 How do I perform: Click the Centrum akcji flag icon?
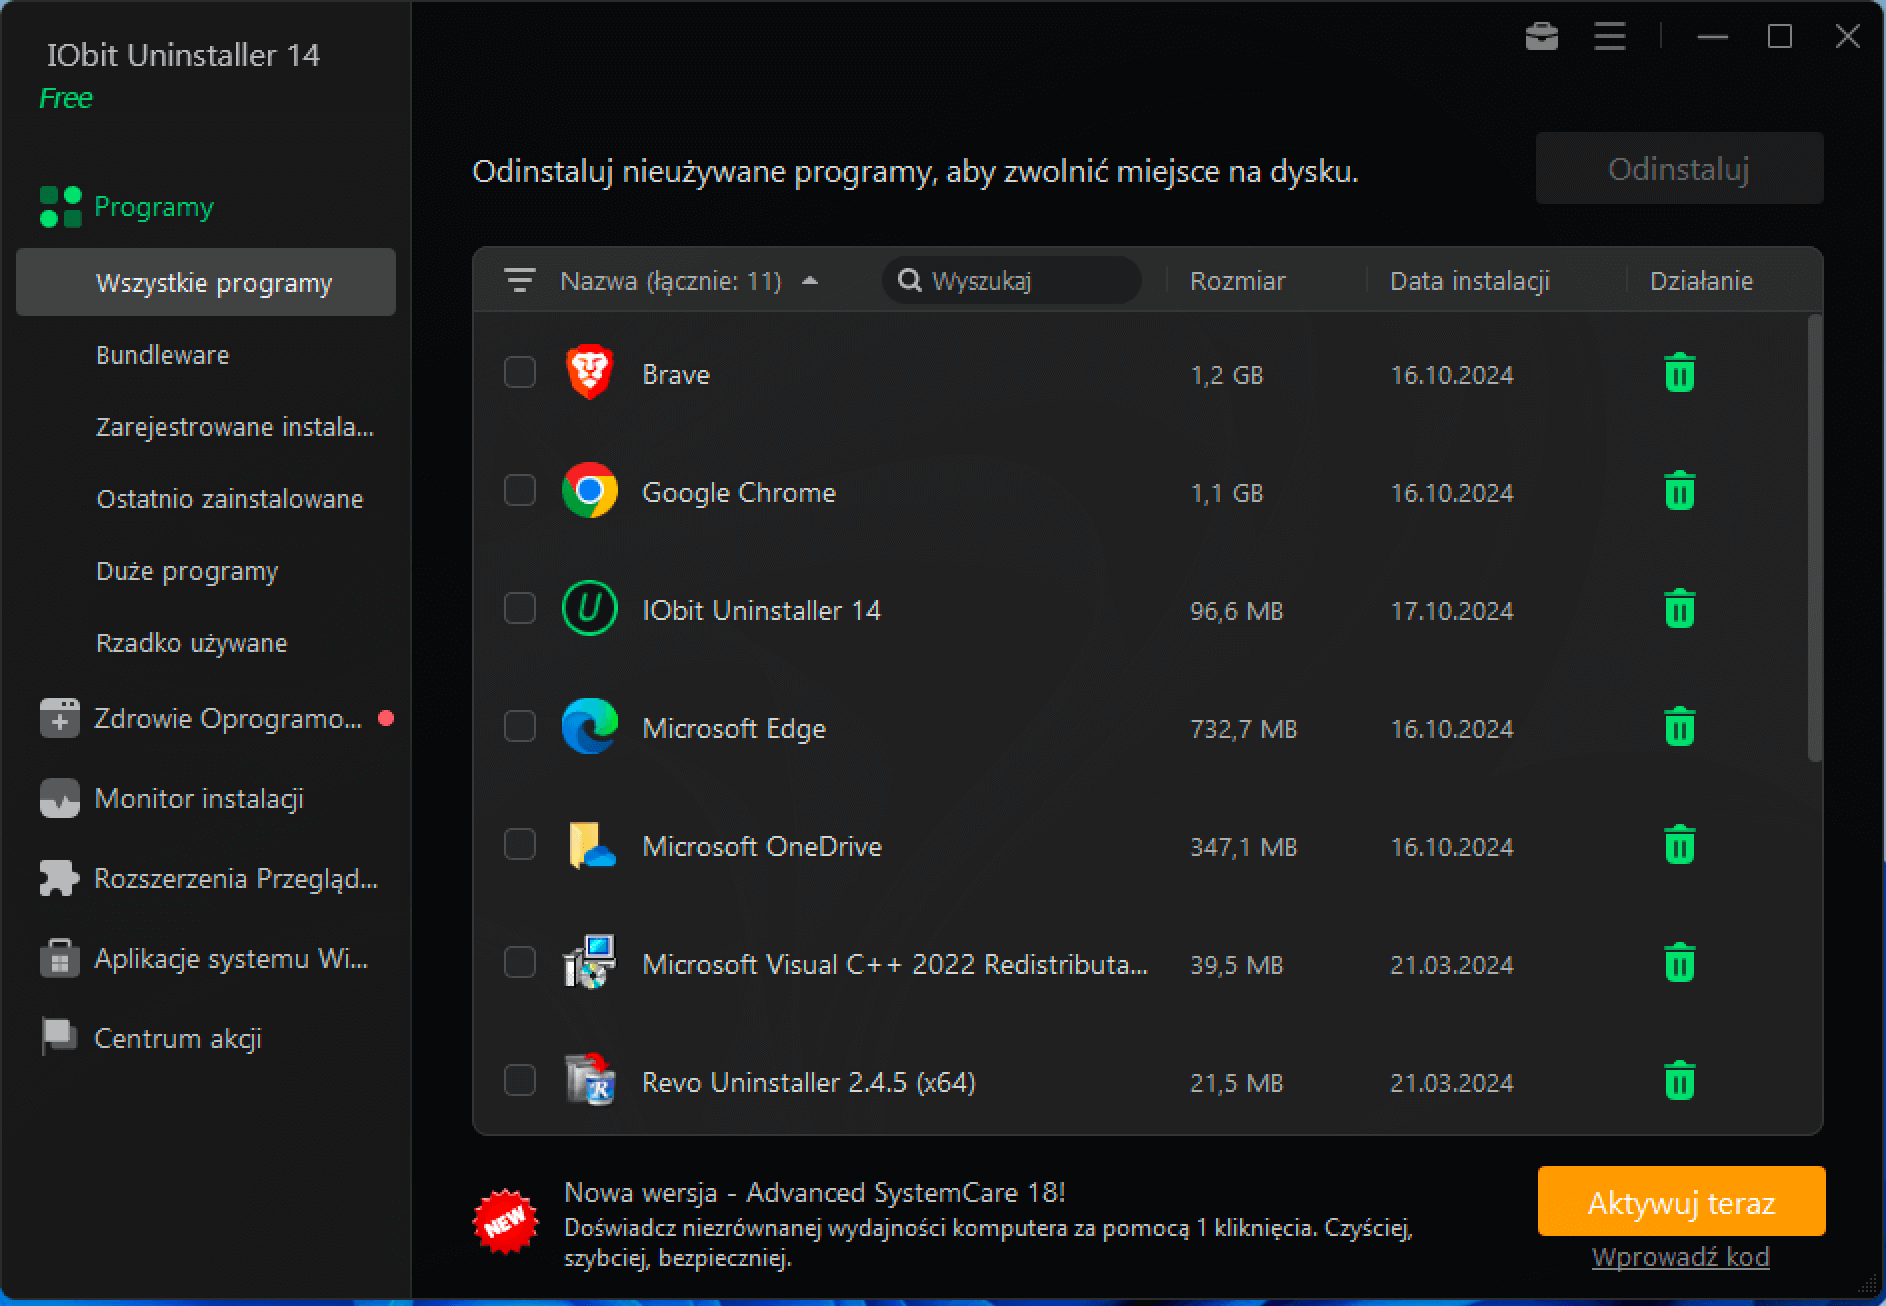tap(59, 1037)
